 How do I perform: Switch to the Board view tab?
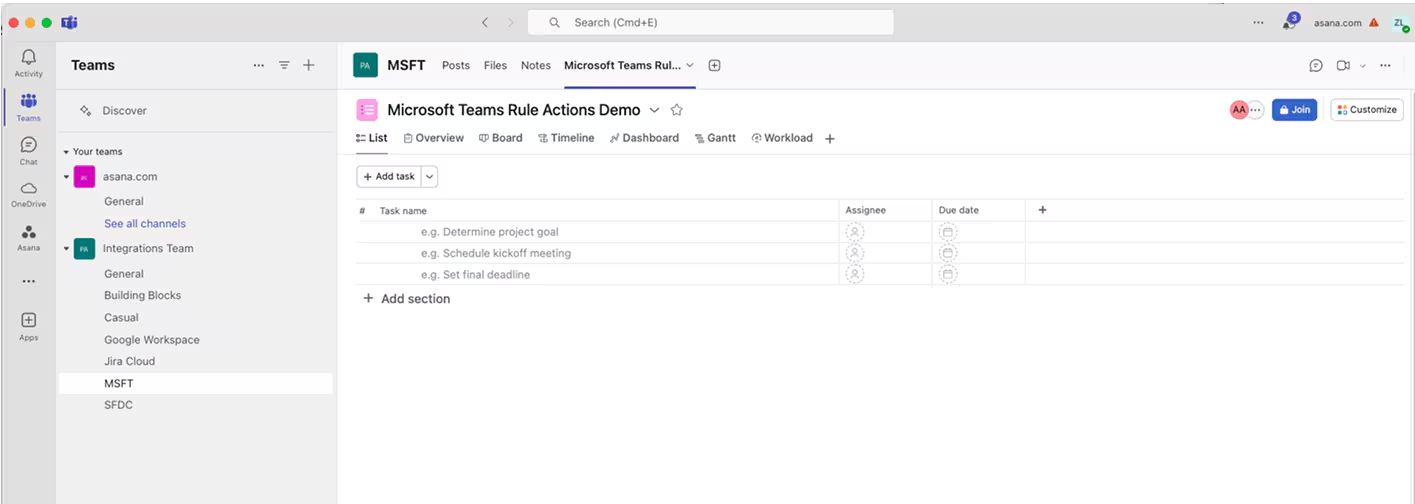click(x=500, y=138)
